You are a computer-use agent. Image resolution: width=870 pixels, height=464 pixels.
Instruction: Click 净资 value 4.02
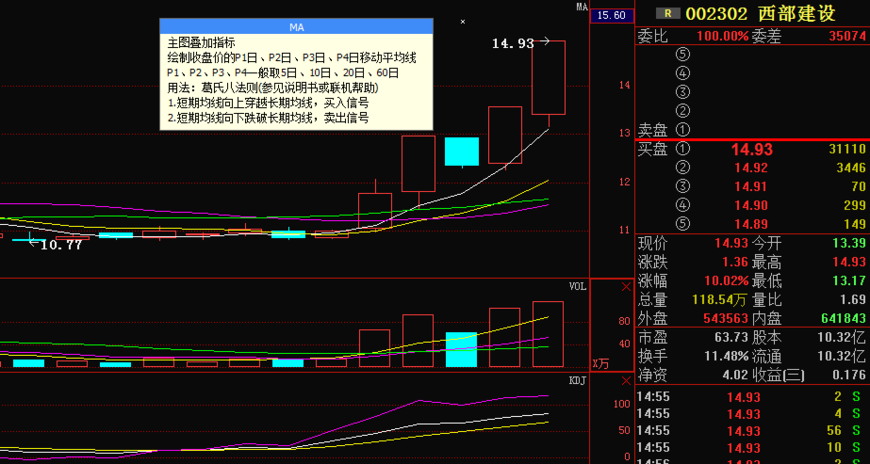tap(735, 375)
